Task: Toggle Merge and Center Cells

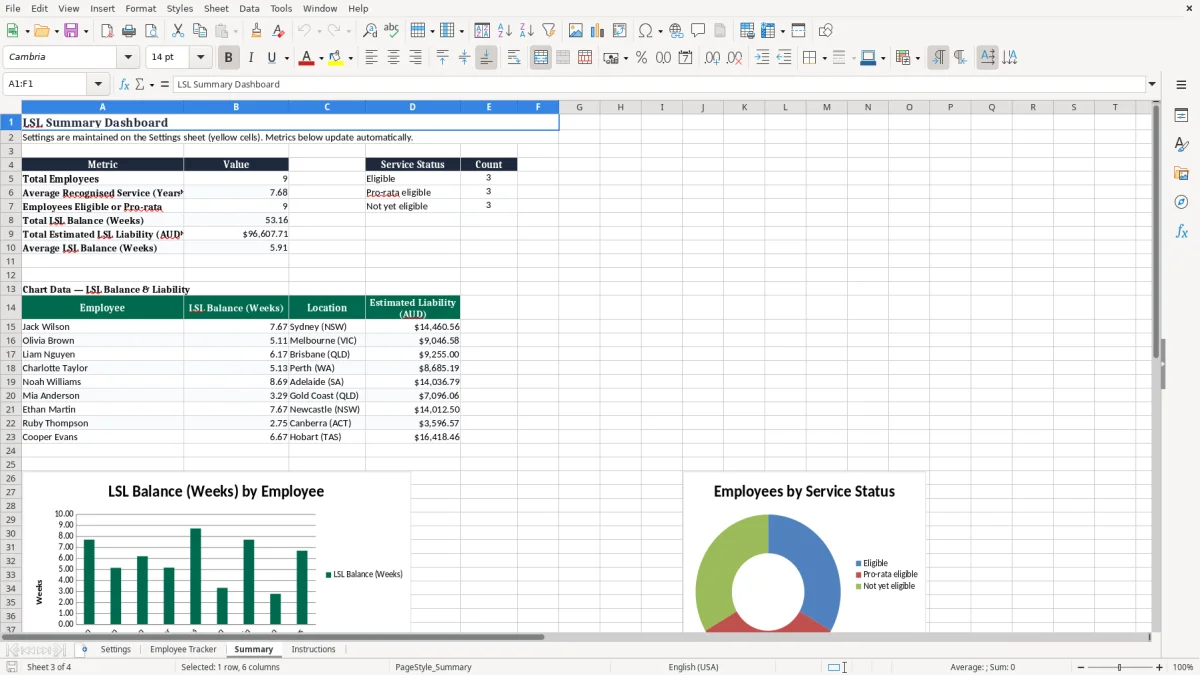Action: point(541,58)
